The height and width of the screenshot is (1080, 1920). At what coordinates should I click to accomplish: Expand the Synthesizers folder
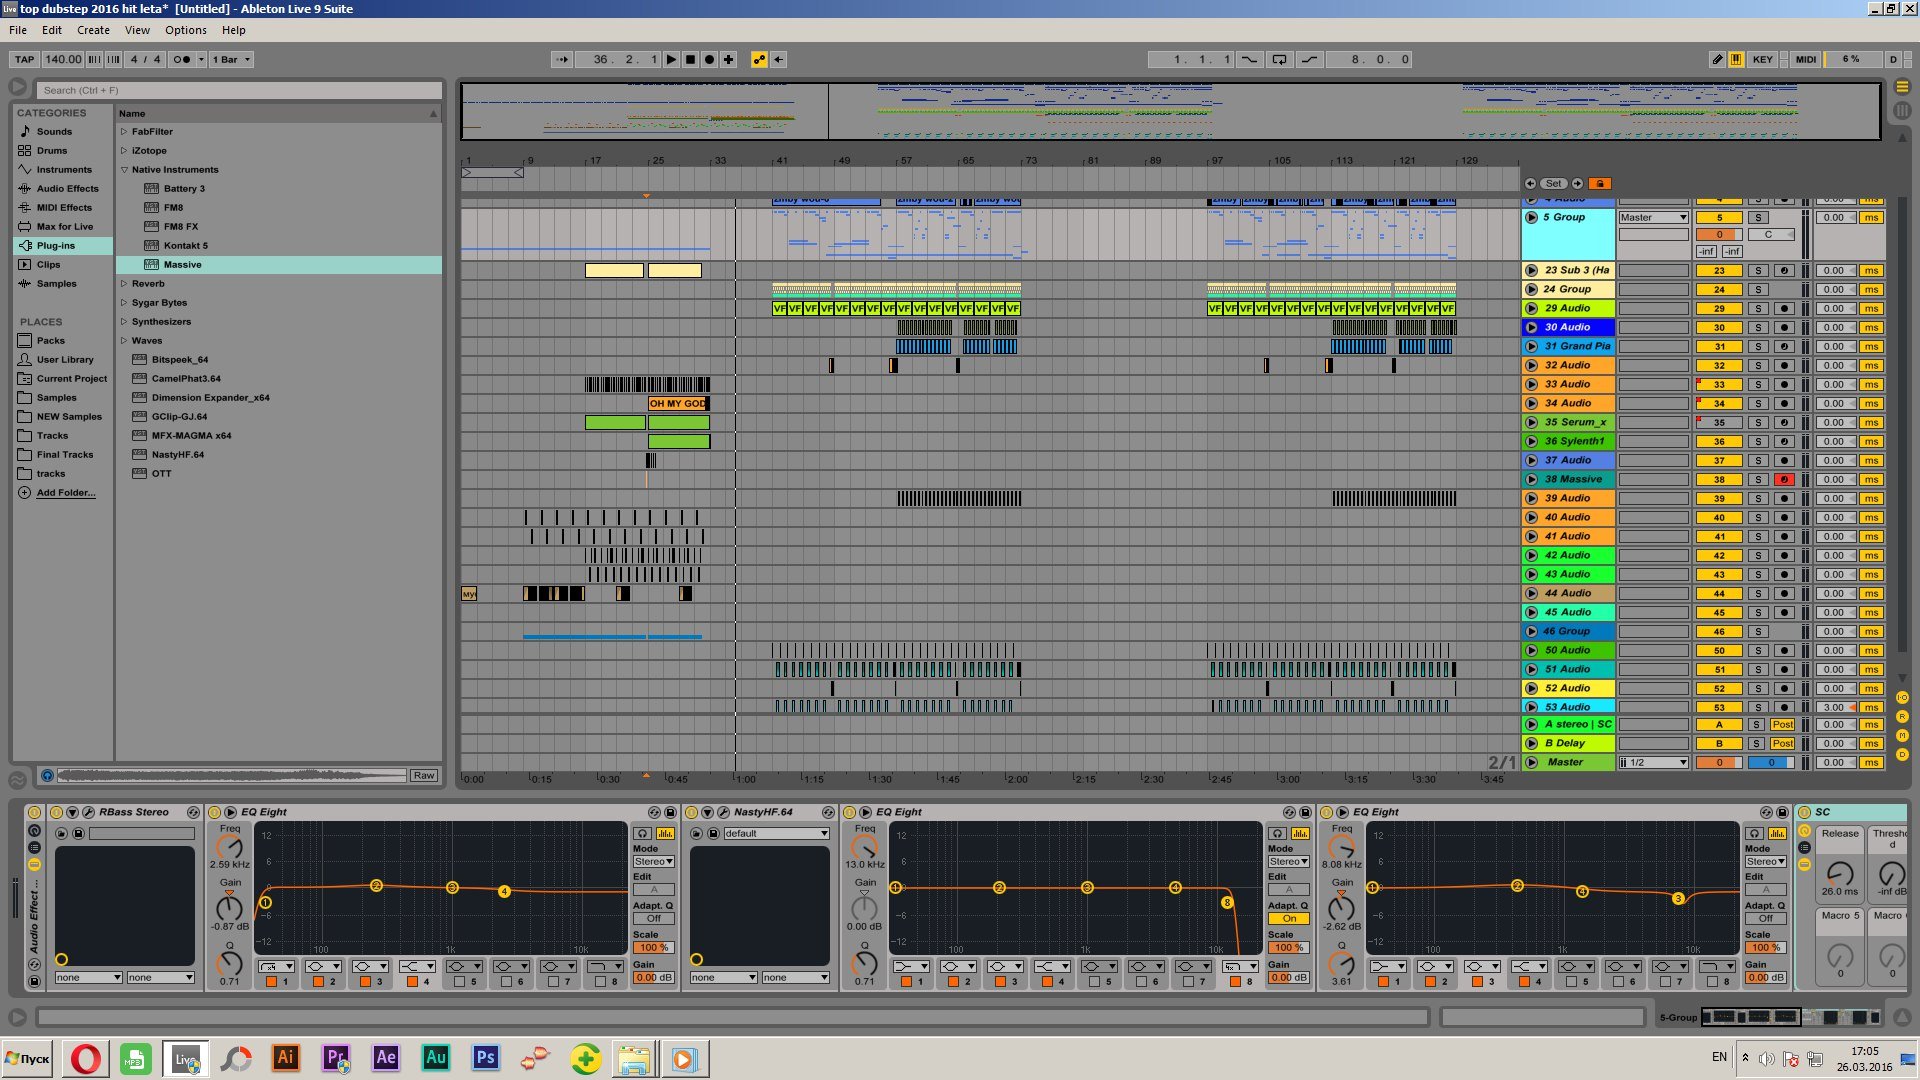click(124, 321)
